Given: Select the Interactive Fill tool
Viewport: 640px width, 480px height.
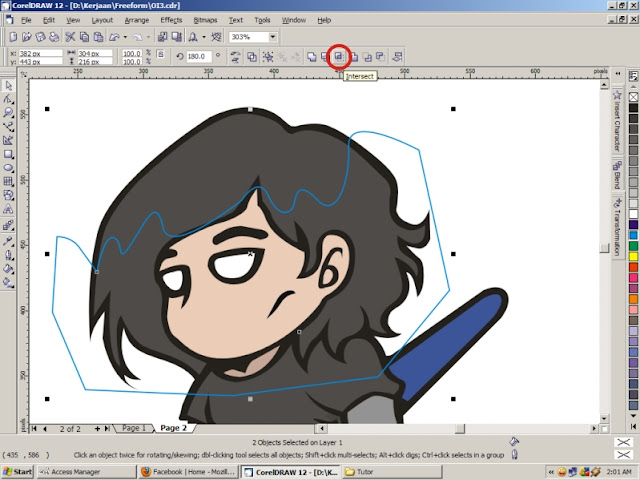Looking at the screenshot, I should (8, 282).
